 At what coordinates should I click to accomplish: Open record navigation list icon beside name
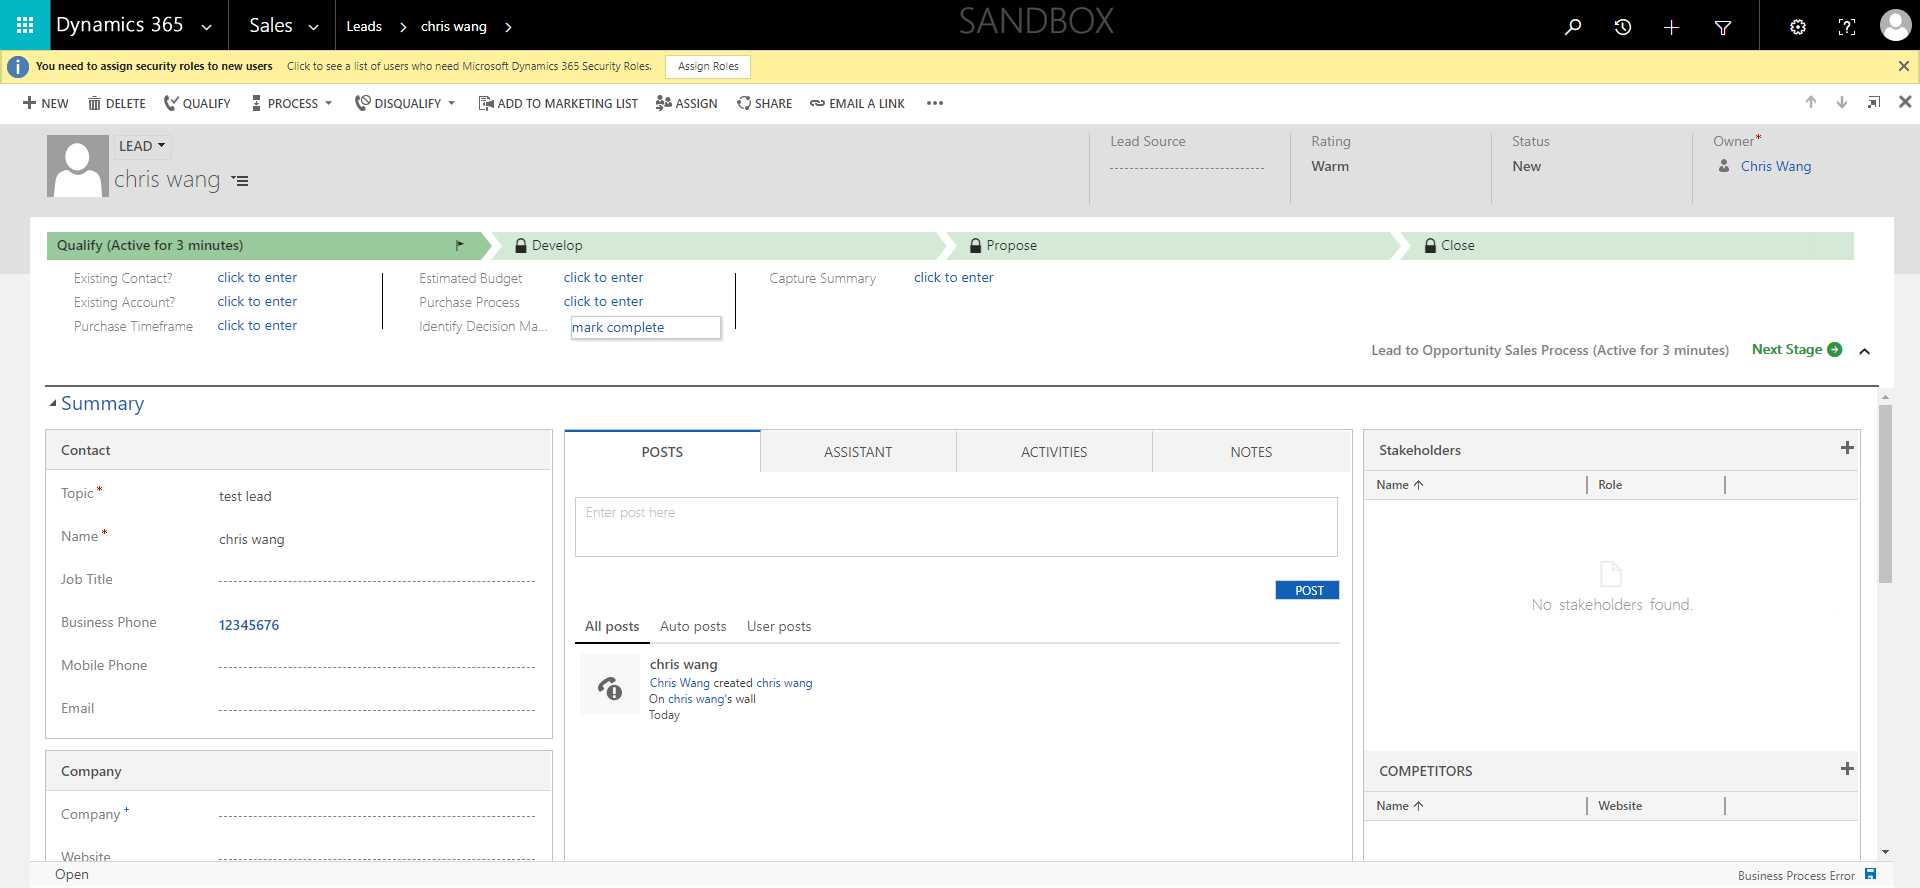(x=240, y=181)
